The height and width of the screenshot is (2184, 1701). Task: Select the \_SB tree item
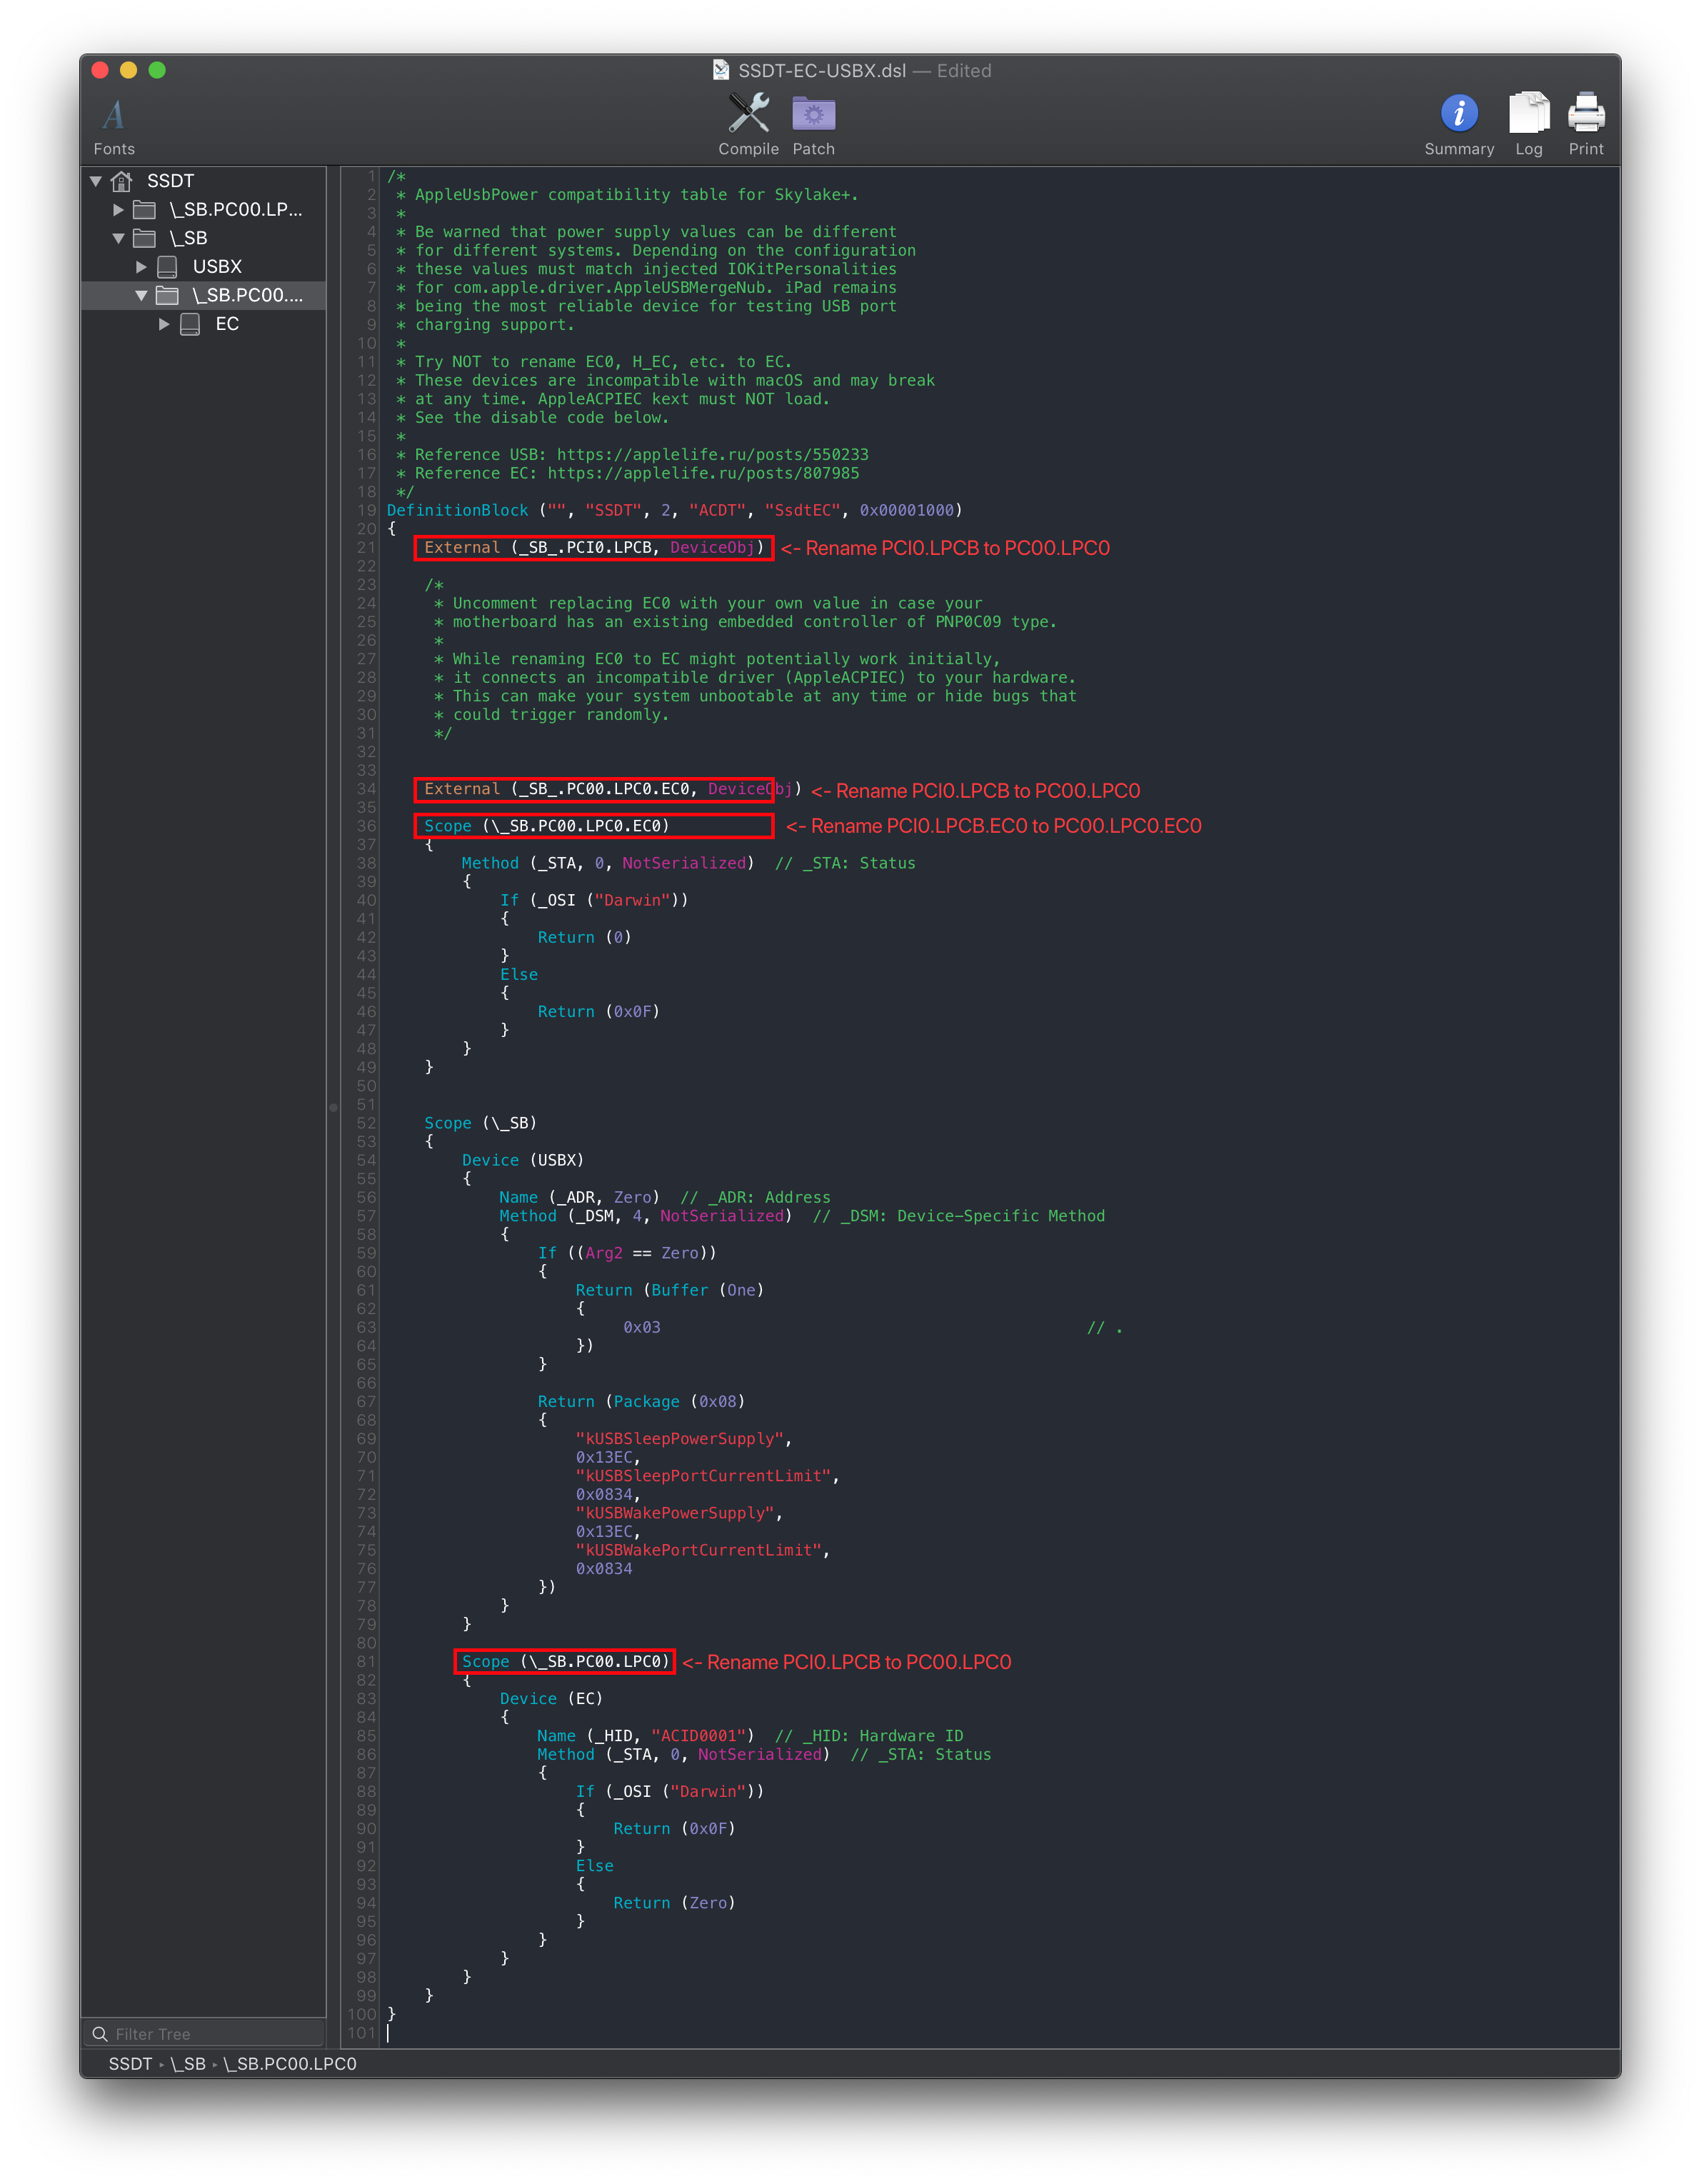click(188, 238)
